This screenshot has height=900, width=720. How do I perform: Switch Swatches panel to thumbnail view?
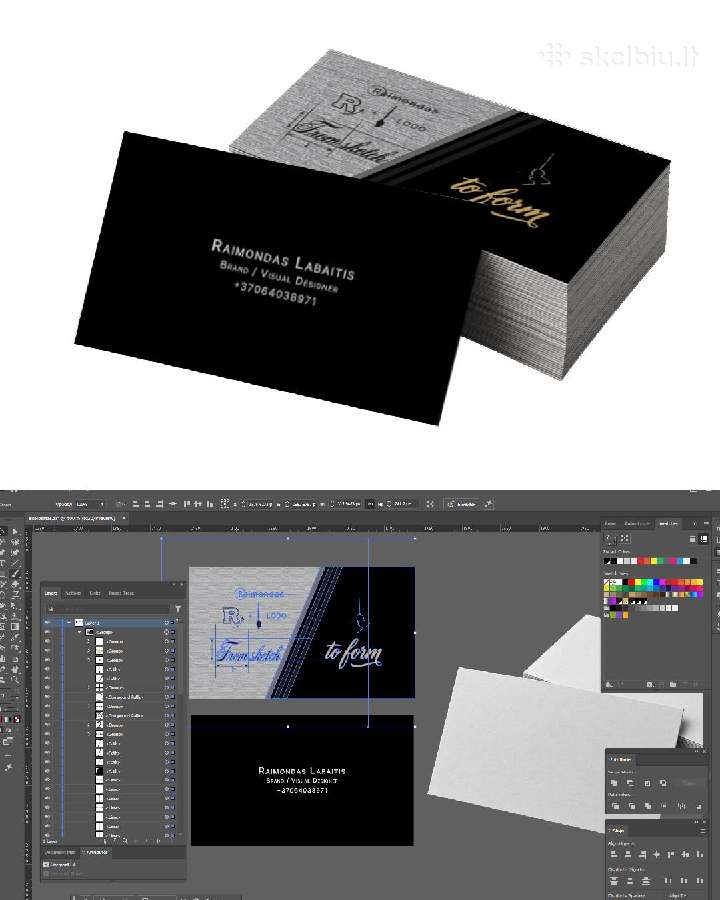pyautogui.click(x=703, y=539)
